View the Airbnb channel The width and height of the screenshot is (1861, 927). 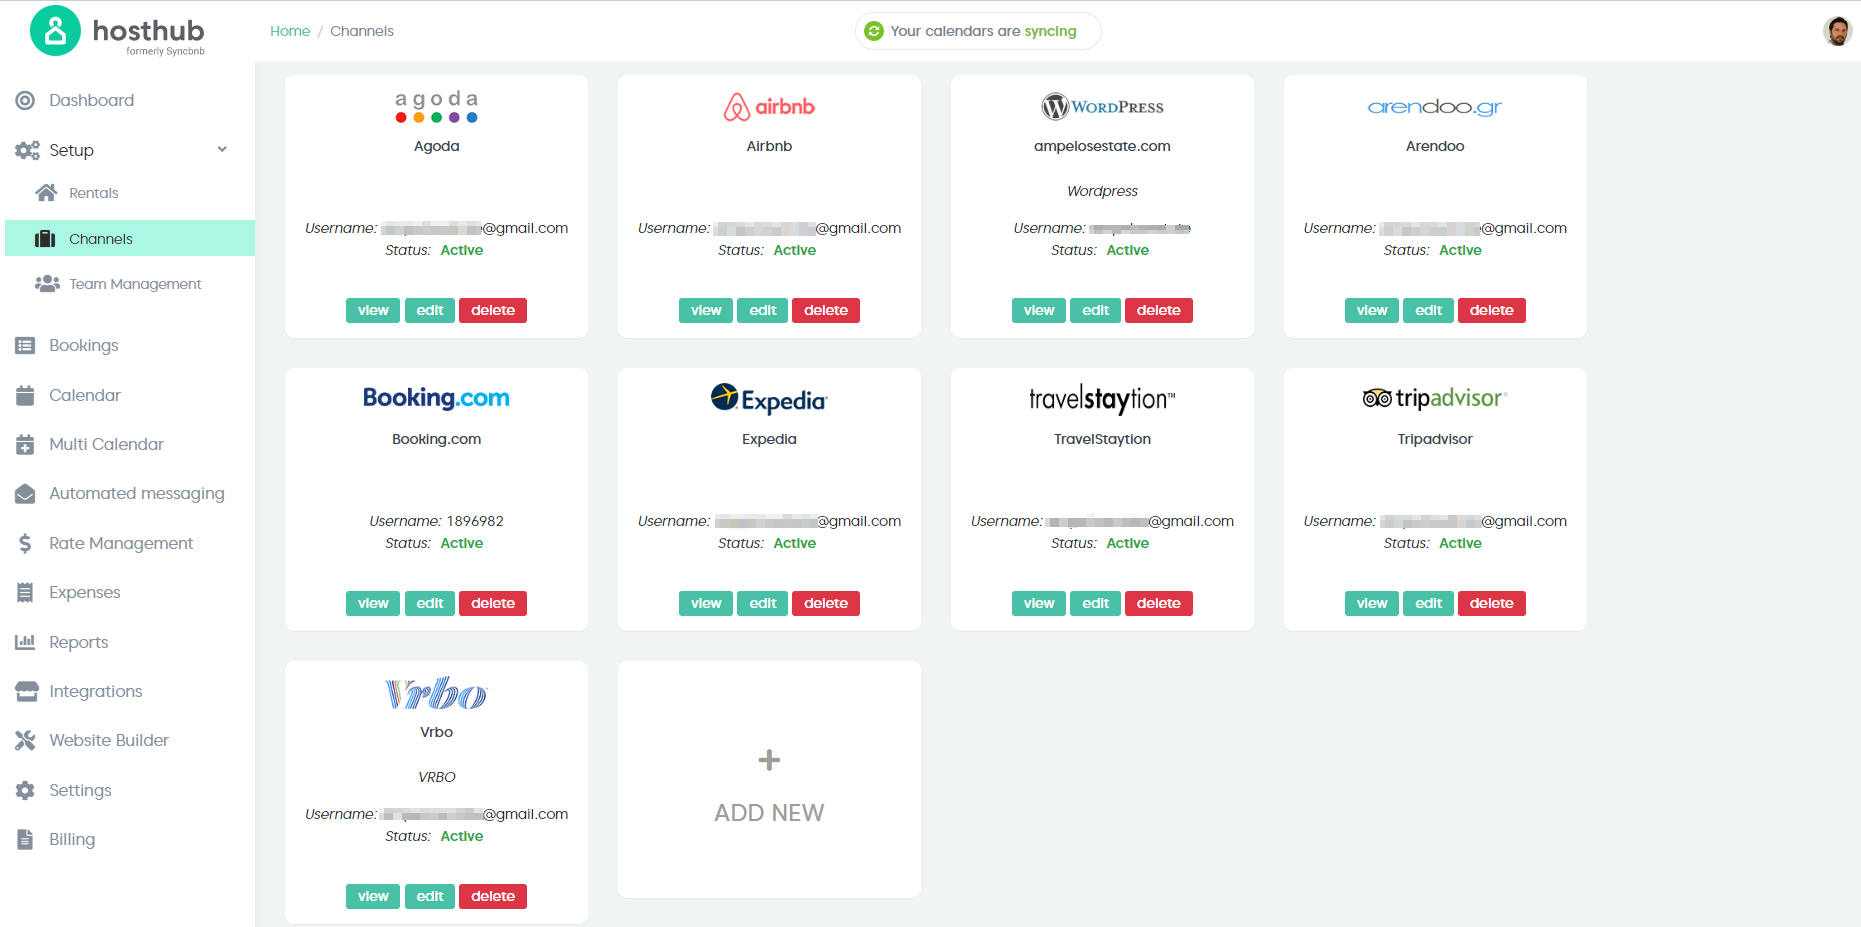pos(706,310)
